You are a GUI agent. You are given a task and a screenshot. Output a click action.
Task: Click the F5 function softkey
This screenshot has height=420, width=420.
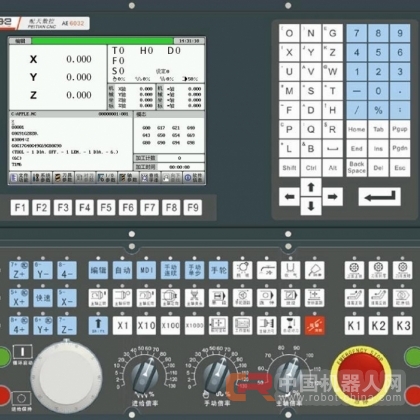click(106, 208)
